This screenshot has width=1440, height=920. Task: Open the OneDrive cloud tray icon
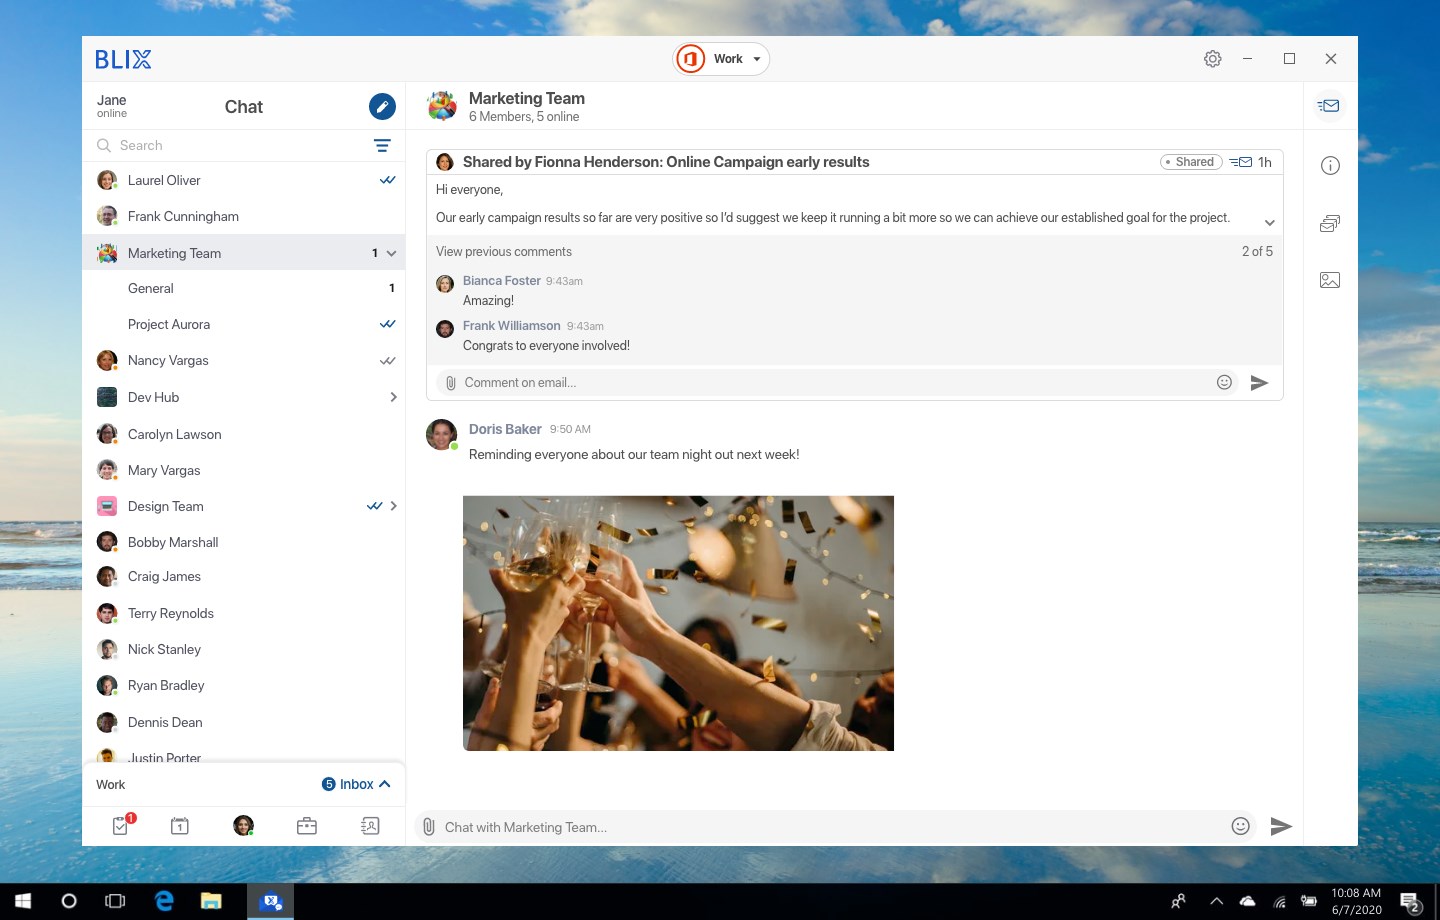click(1247, 901)
